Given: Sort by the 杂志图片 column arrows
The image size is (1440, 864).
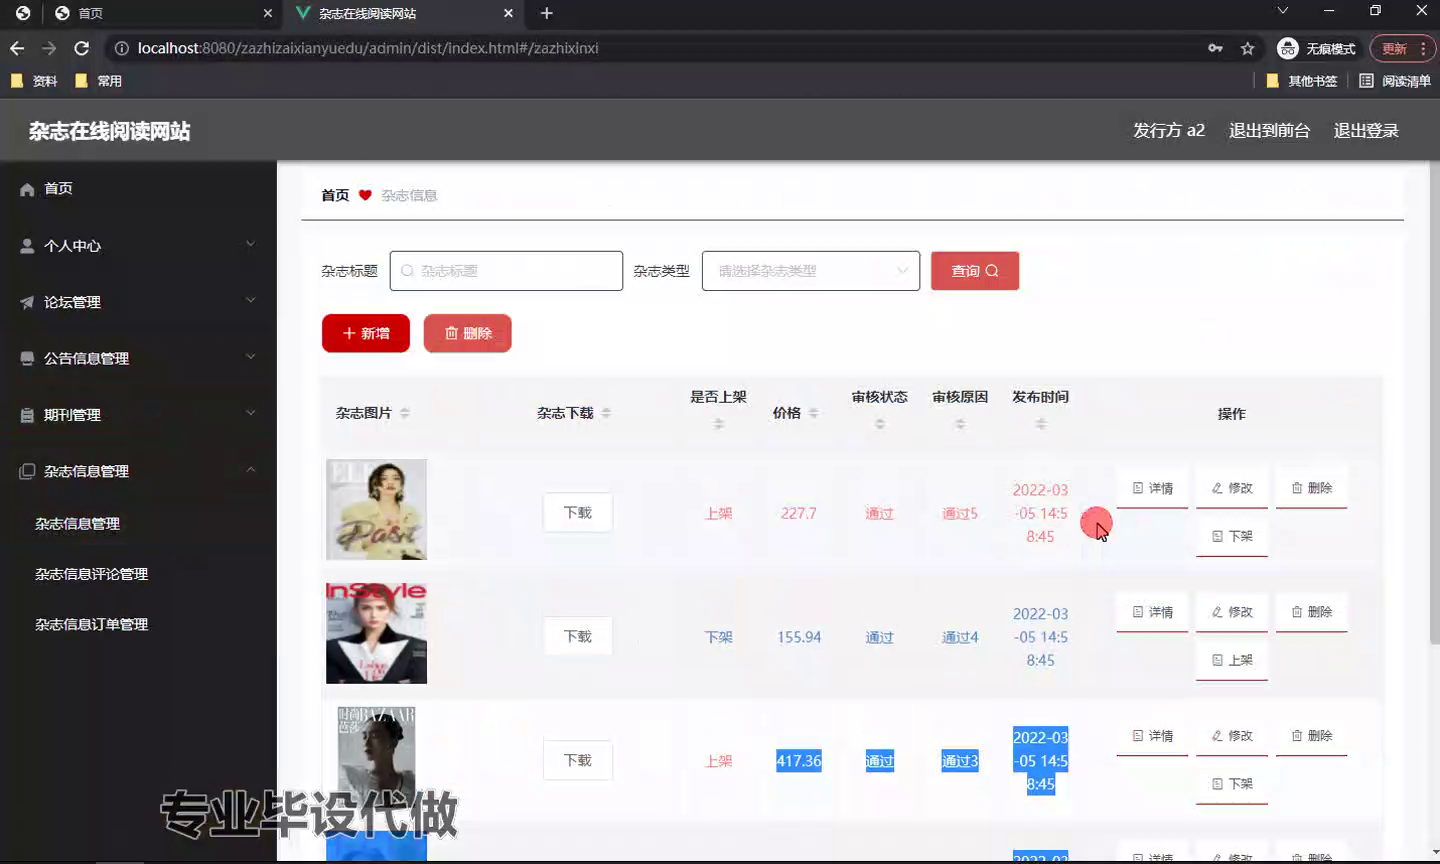Looking at the screenshot, I should coord(404,413).
